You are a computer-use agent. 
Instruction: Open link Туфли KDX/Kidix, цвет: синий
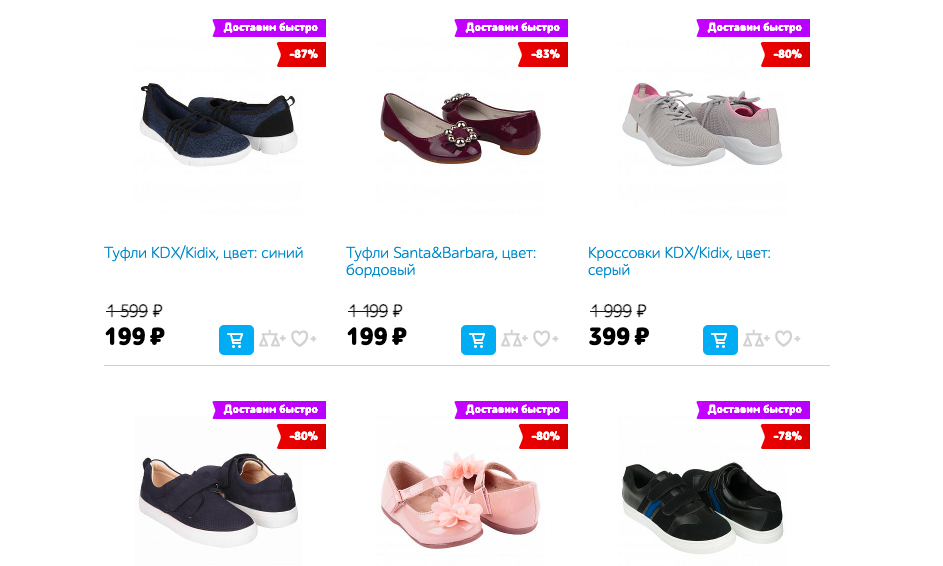click(204, 253)
